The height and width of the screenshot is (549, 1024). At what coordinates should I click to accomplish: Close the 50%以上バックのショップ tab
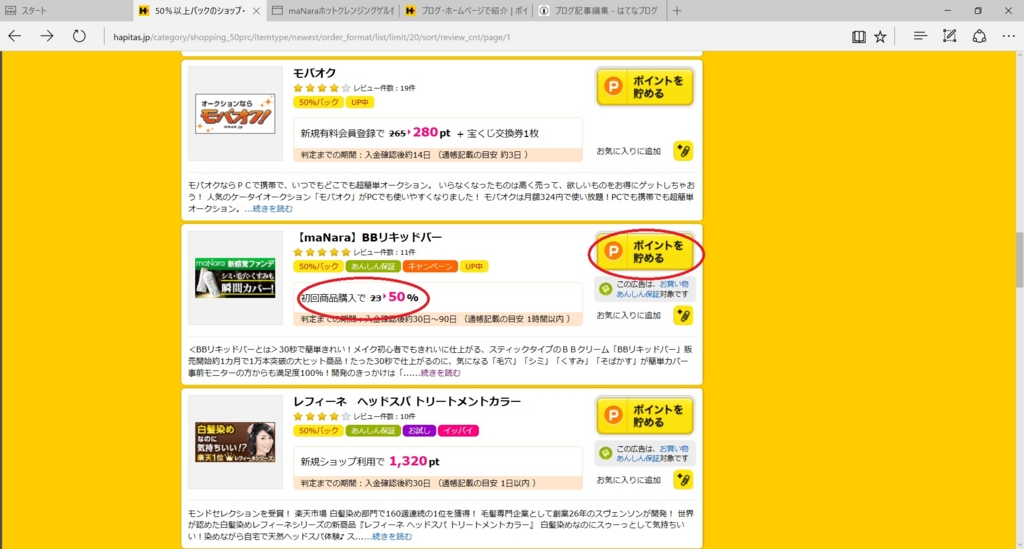point(256,11)
